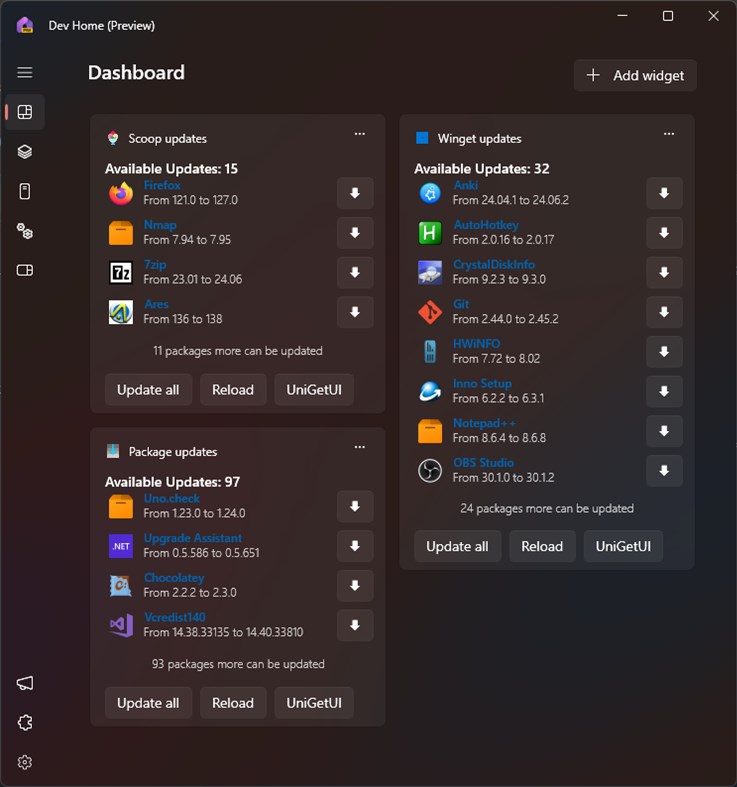Update all Scoop packages
Viewport: 737px width, 787px height.
(148, 389)
